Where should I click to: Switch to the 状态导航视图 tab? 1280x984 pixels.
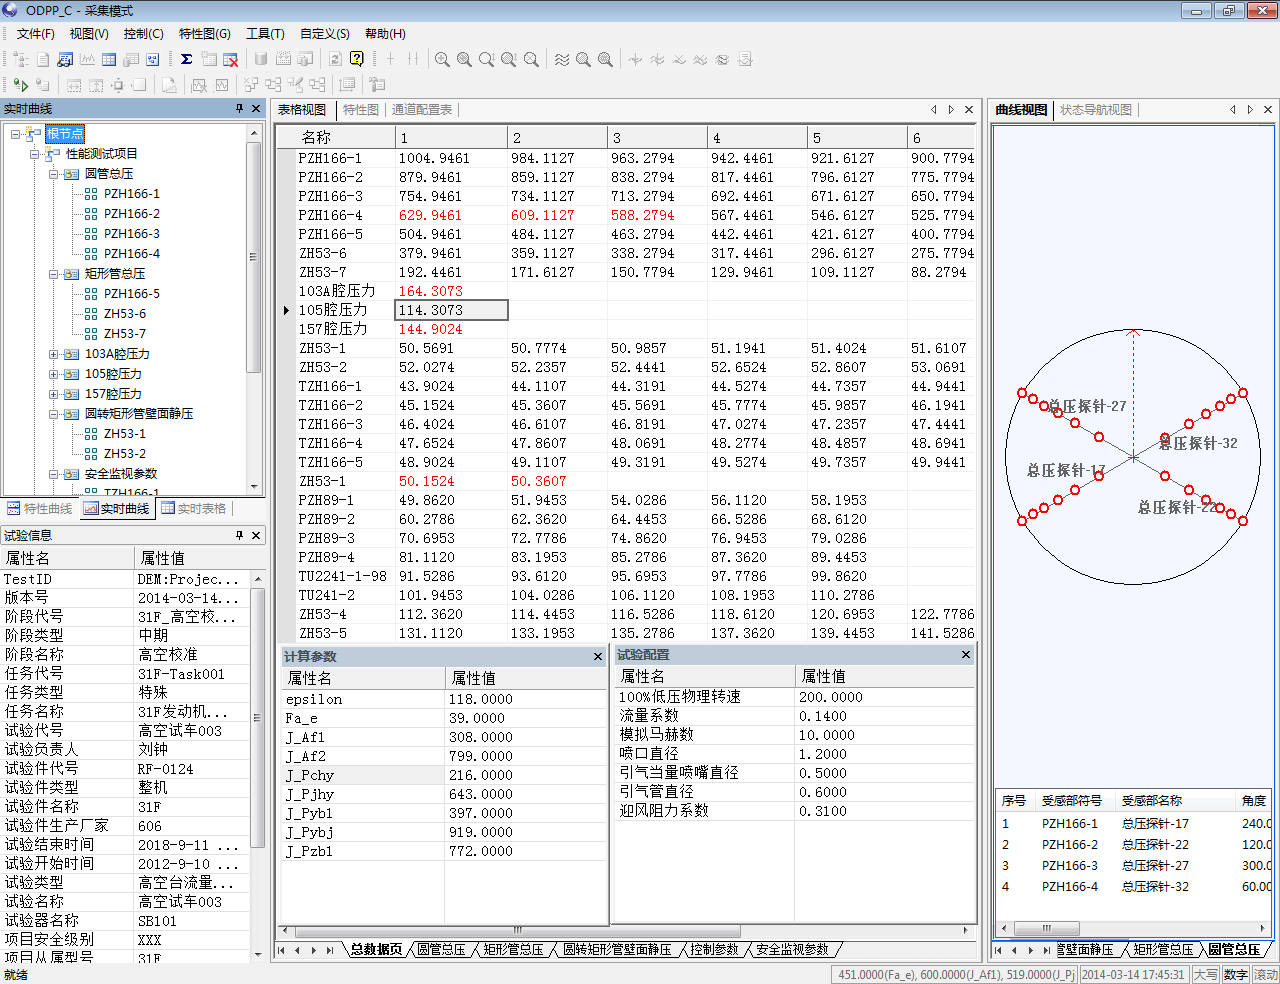coord(1096,110)
